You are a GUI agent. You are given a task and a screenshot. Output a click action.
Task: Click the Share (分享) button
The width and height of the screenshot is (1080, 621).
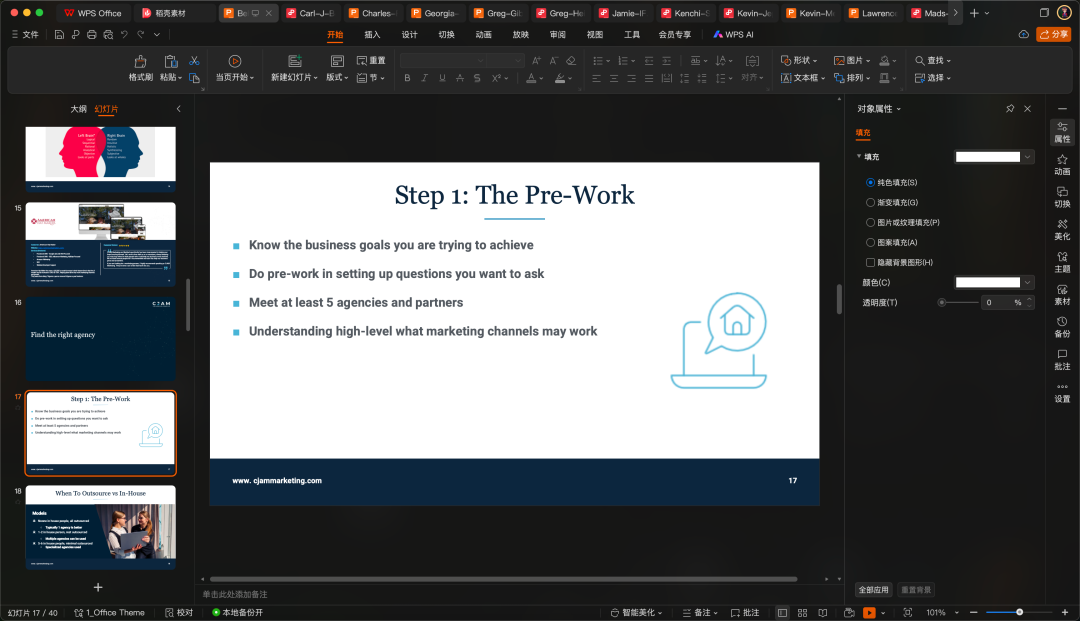pyautogui.click(x=1053, y=34)
